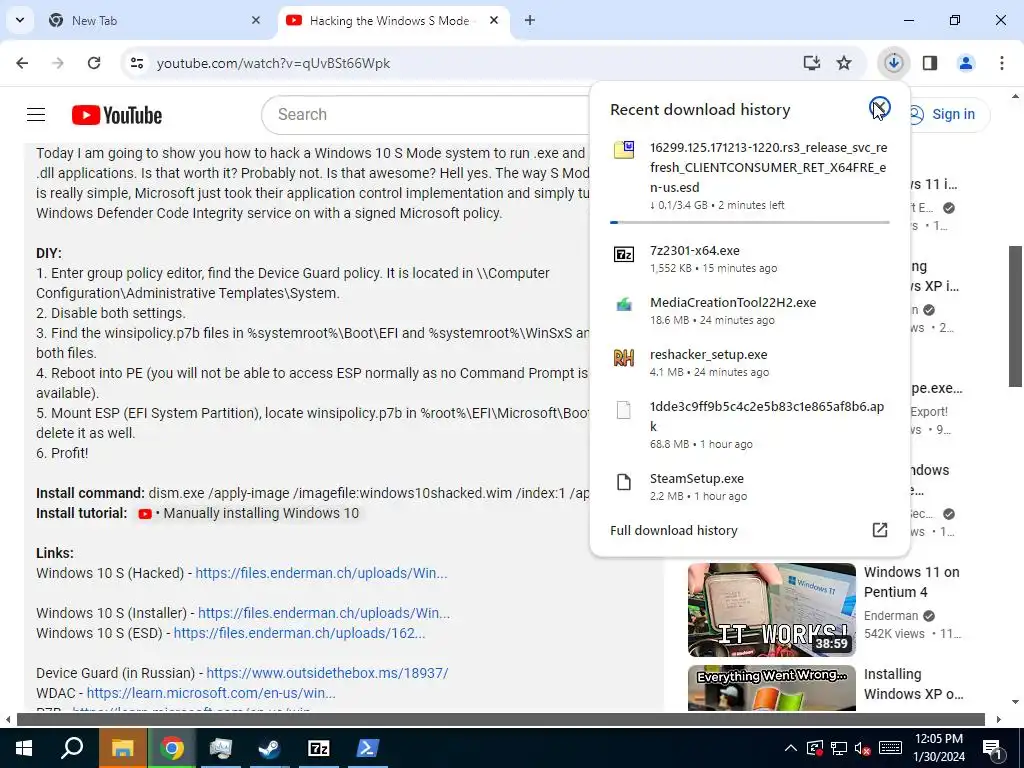Screen dimensions: 1024x768
Task: Open Windows taskbar search
Action: click(72, 748)
